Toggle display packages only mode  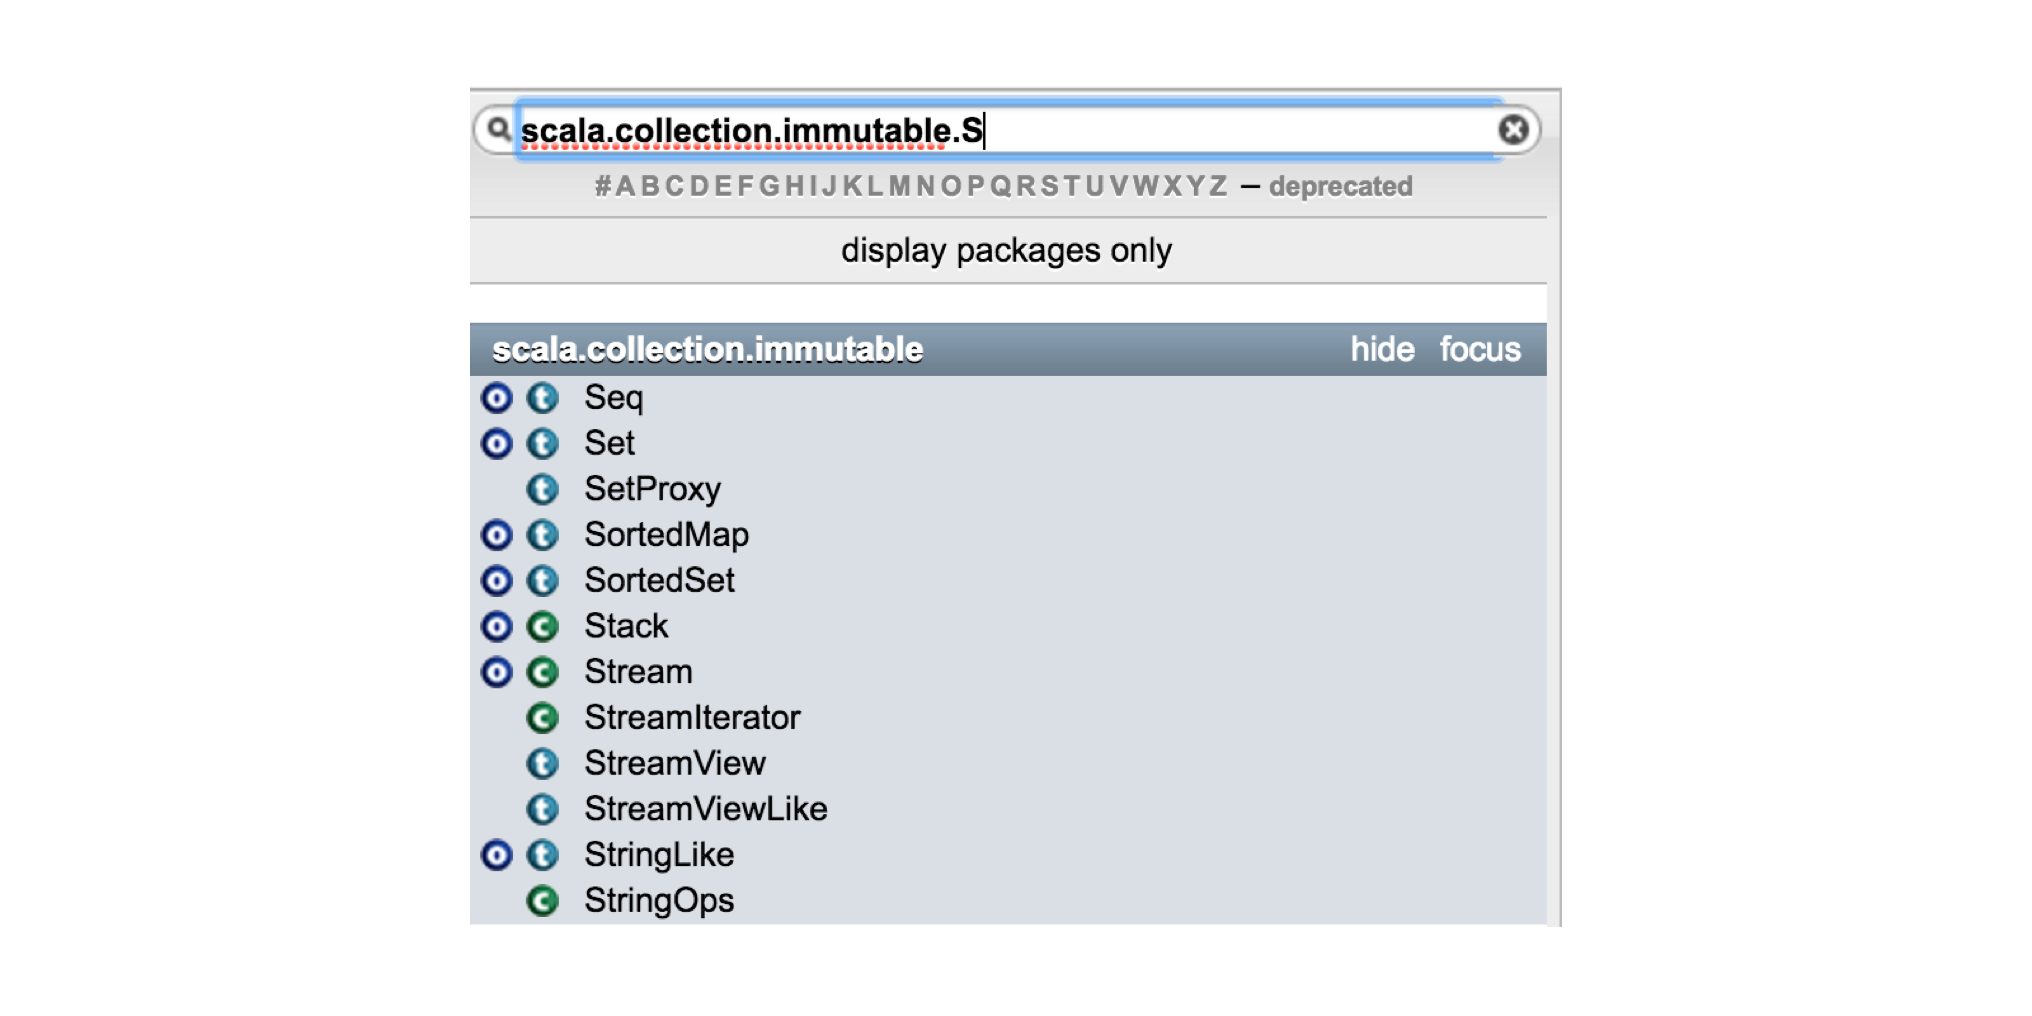point(1006,250)
